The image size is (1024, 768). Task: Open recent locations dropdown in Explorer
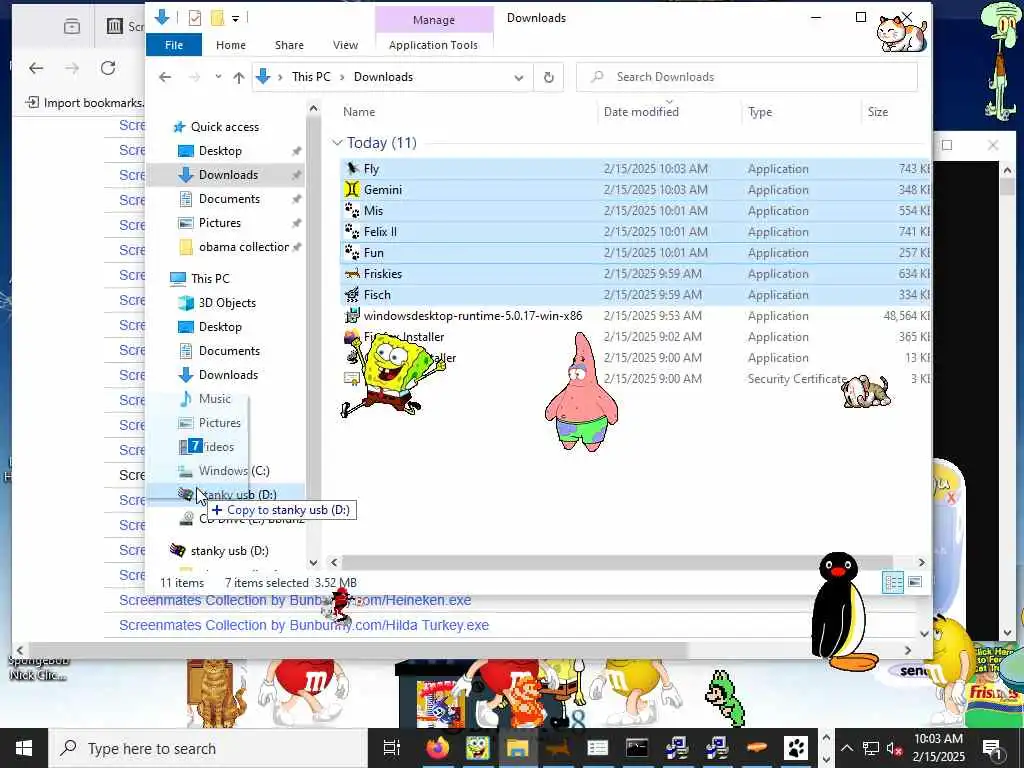pos(218,77)
